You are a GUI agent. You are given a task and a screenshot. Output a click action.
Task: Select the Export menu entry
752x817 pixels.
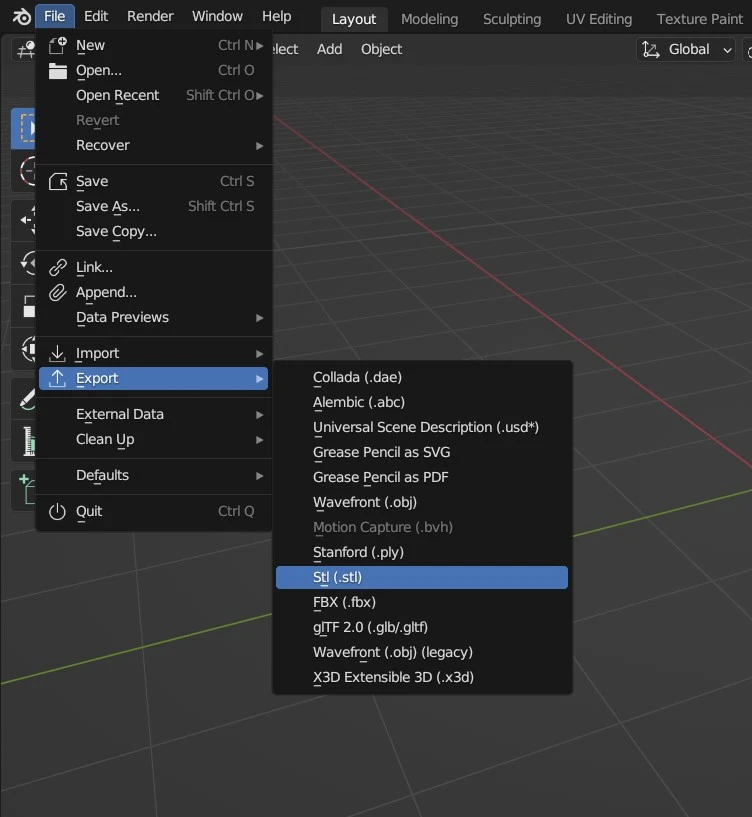[154, 378]
